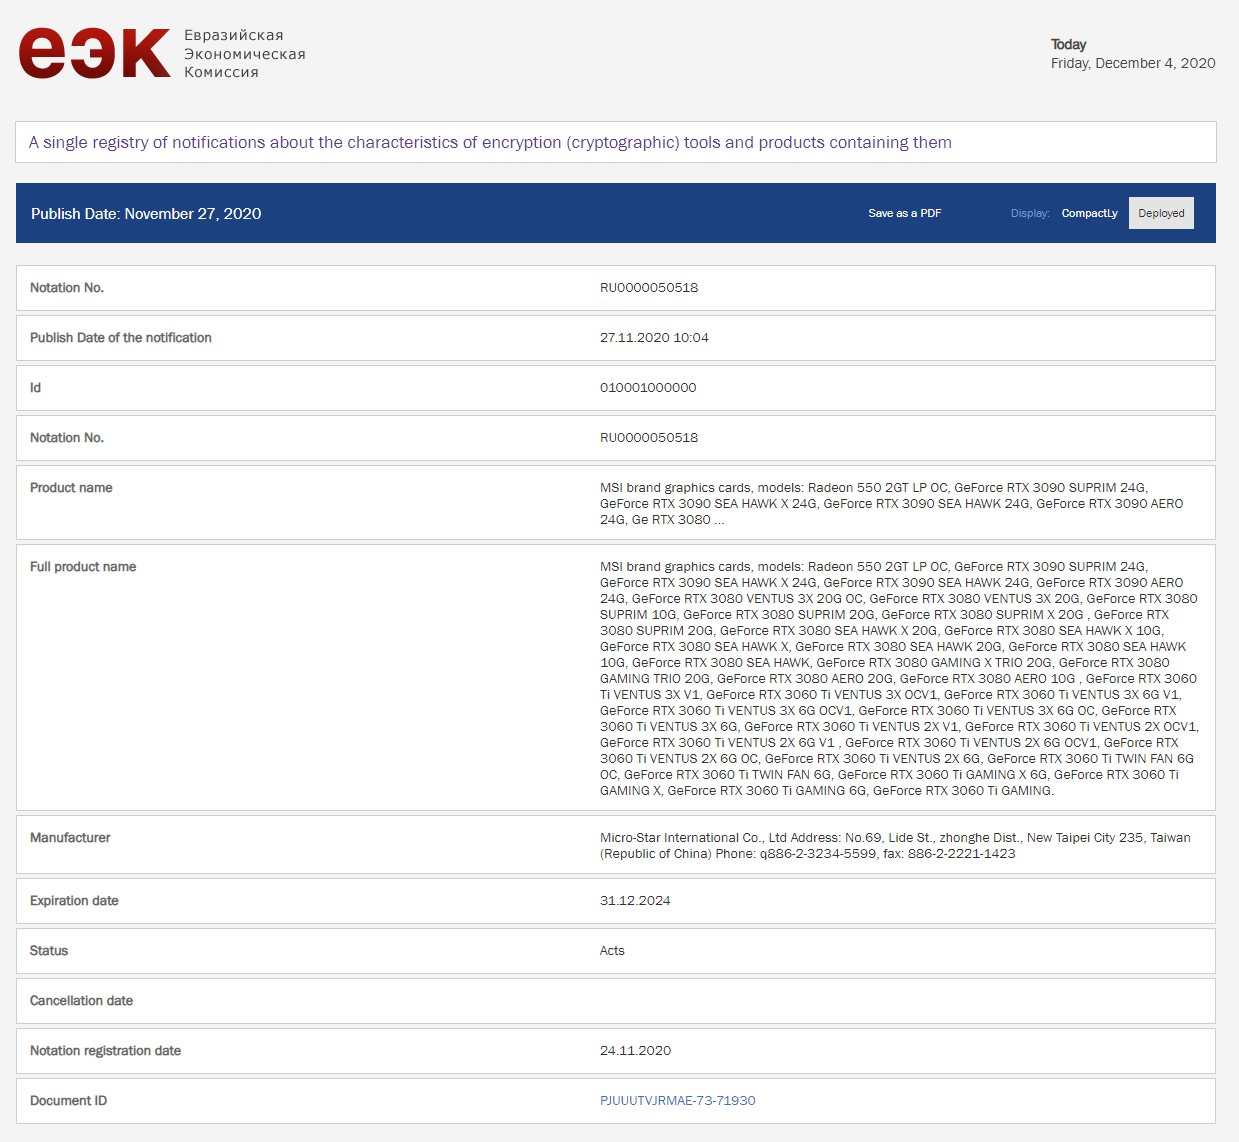Click the Full product name model list

click(899, 679)
